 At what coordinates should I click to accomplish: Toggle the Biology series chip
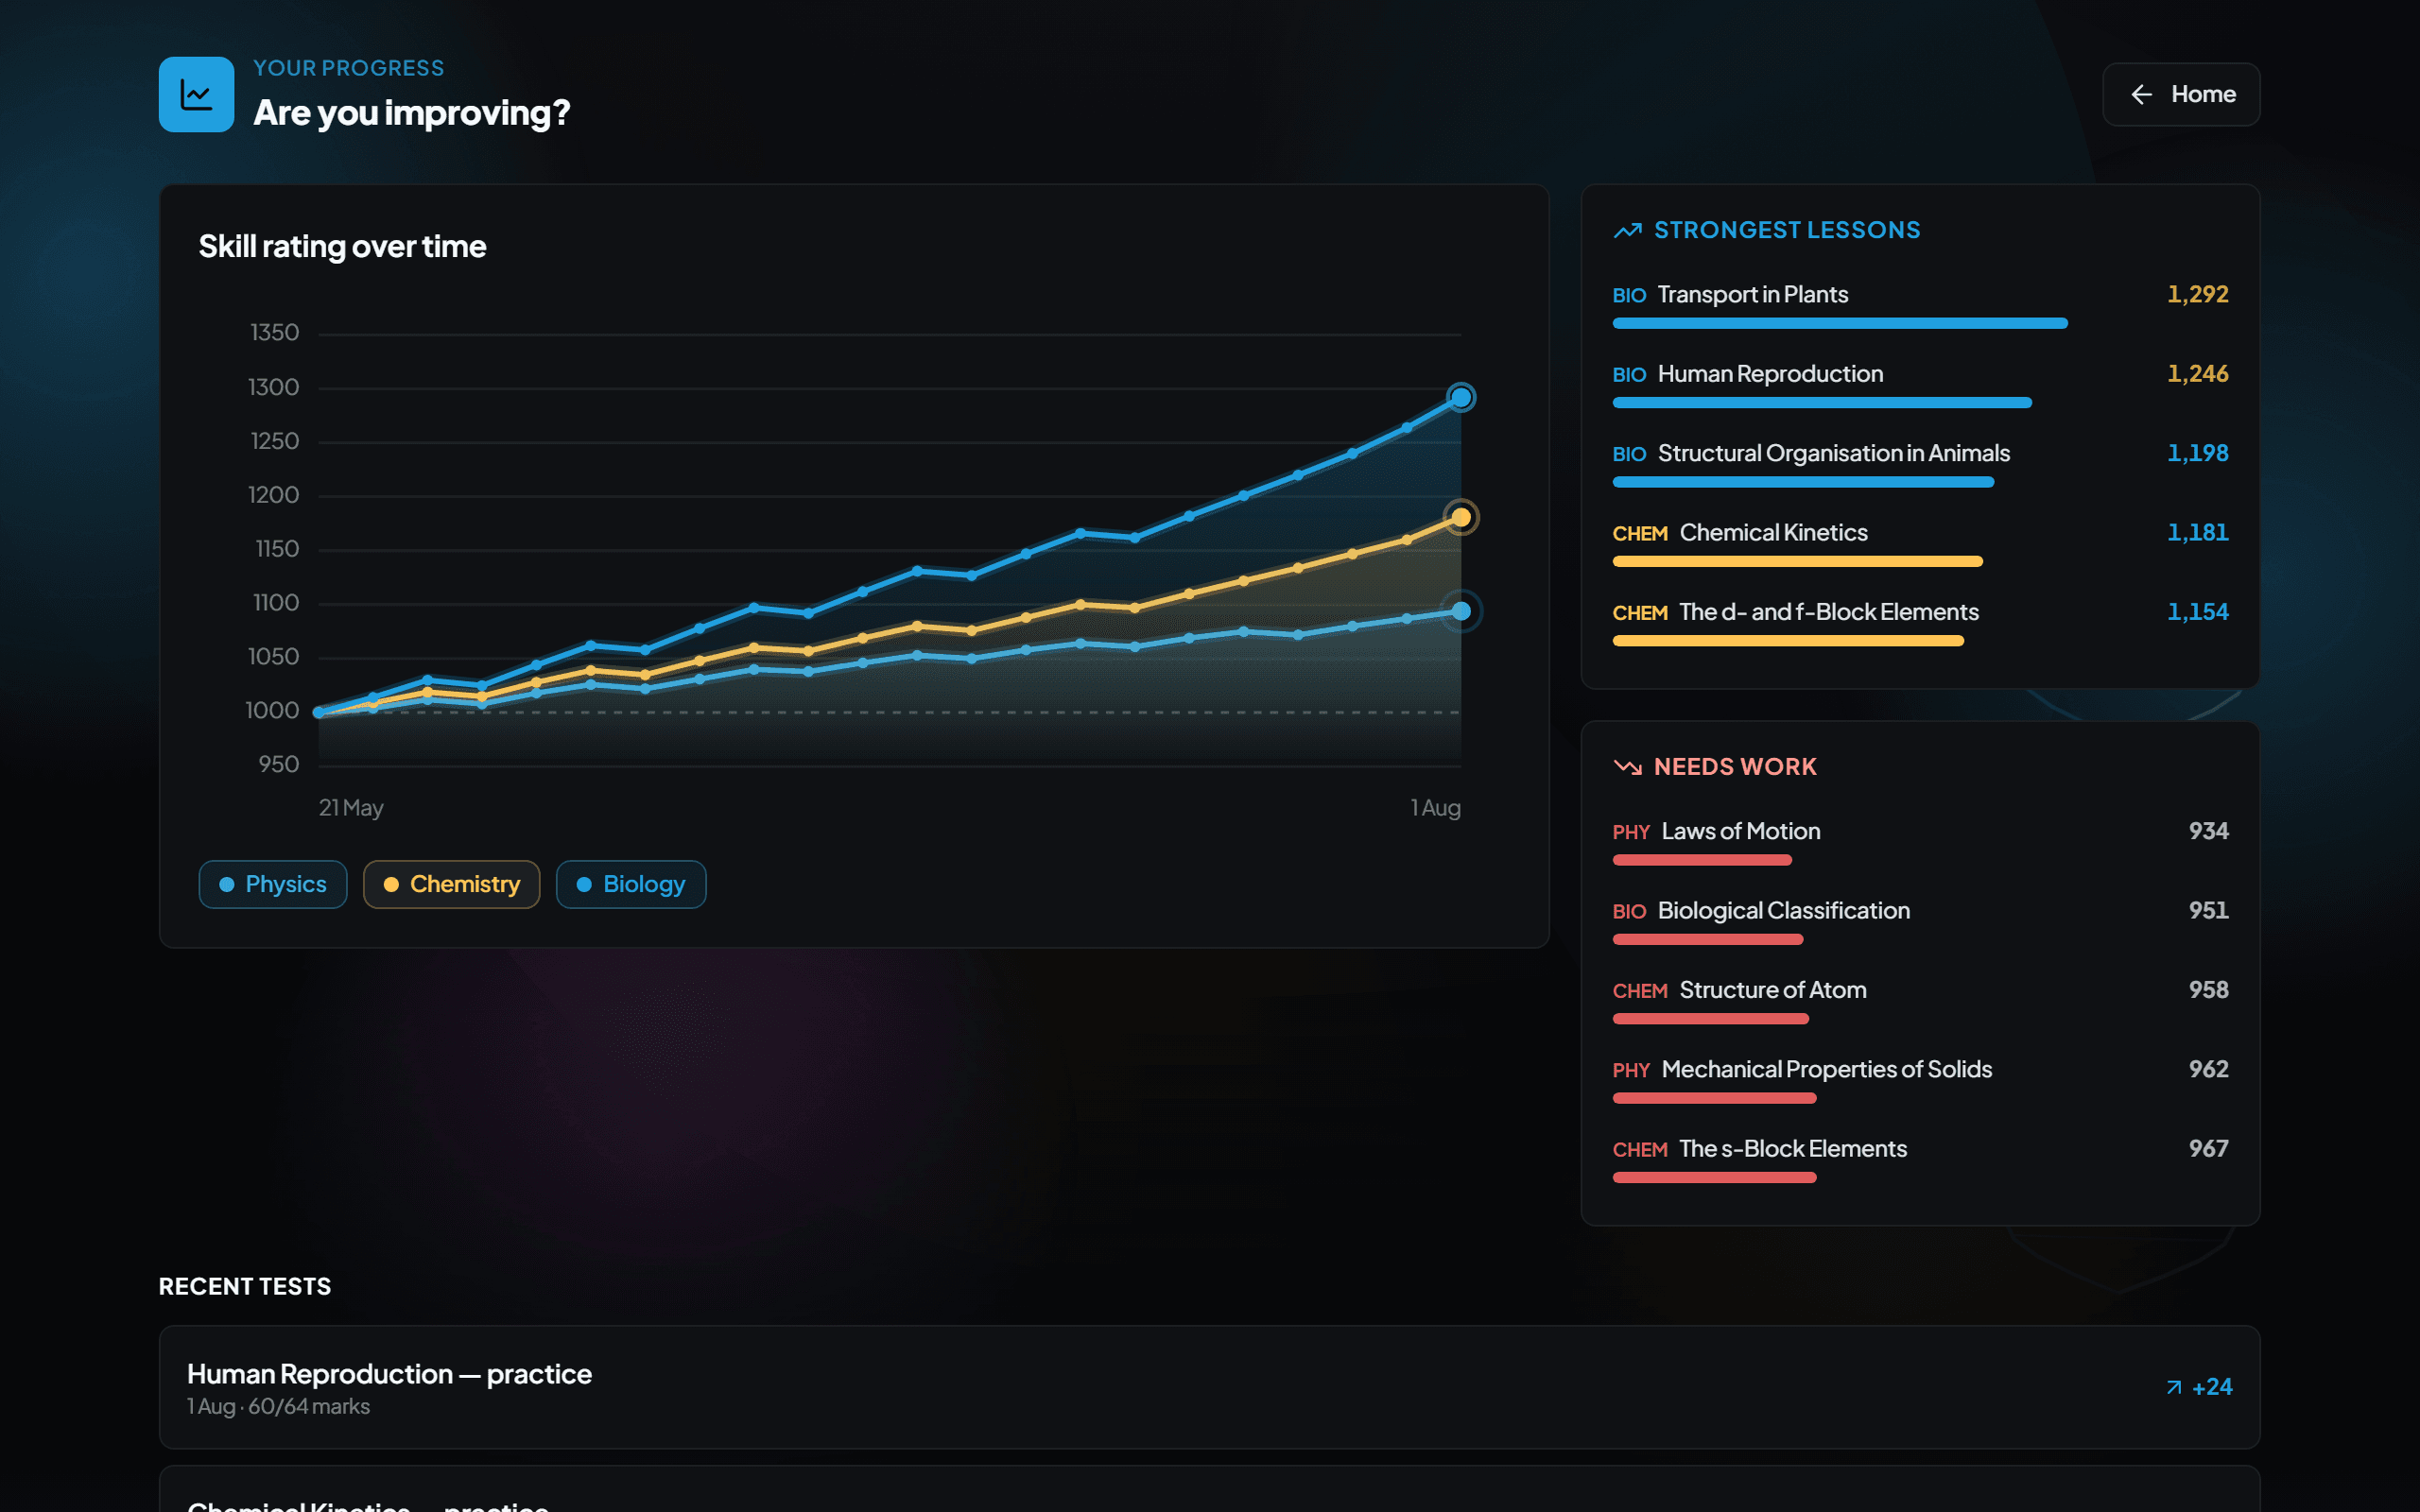coord(631,884)
